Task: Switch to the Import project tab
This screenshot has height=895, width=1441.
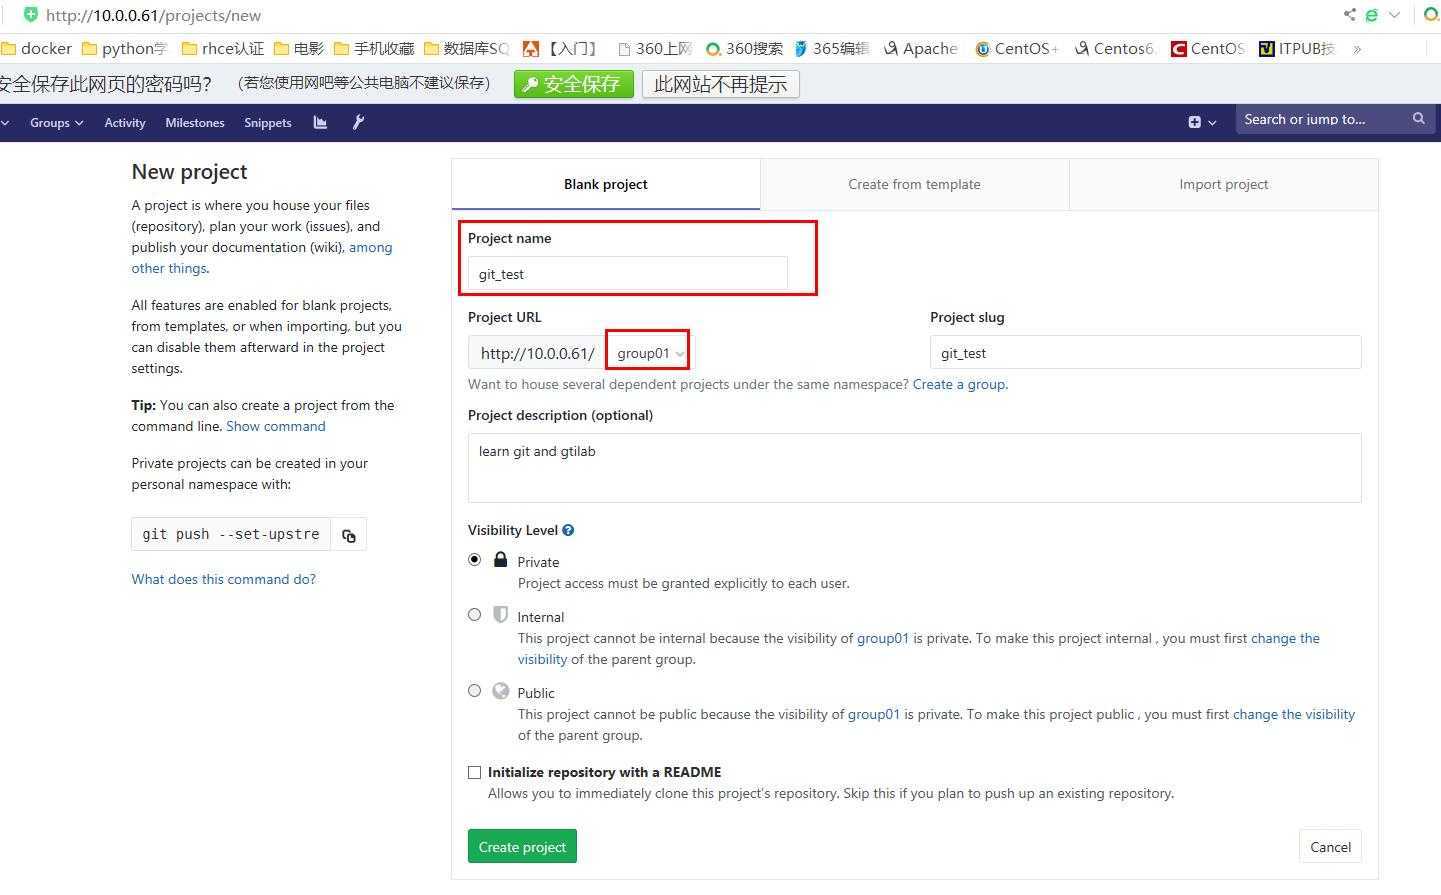Action: [1224, 184]
